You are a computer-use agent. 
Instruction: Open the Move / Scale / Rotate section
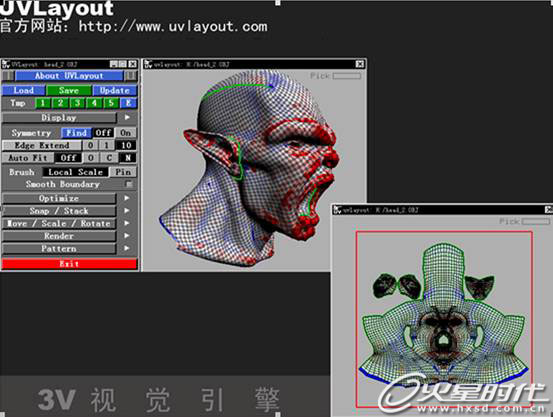[x=59, y=224]
